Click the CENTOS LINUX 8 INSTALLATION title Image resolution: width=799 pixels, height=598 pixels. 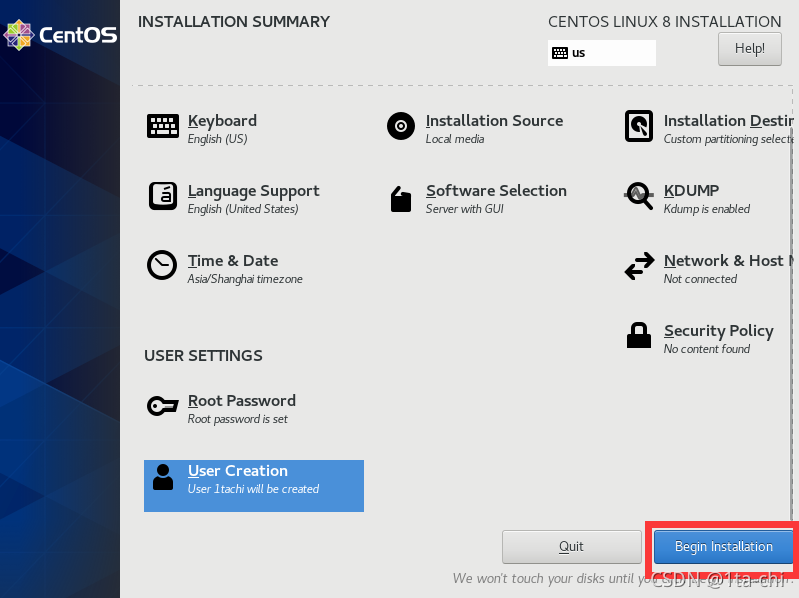664,22
